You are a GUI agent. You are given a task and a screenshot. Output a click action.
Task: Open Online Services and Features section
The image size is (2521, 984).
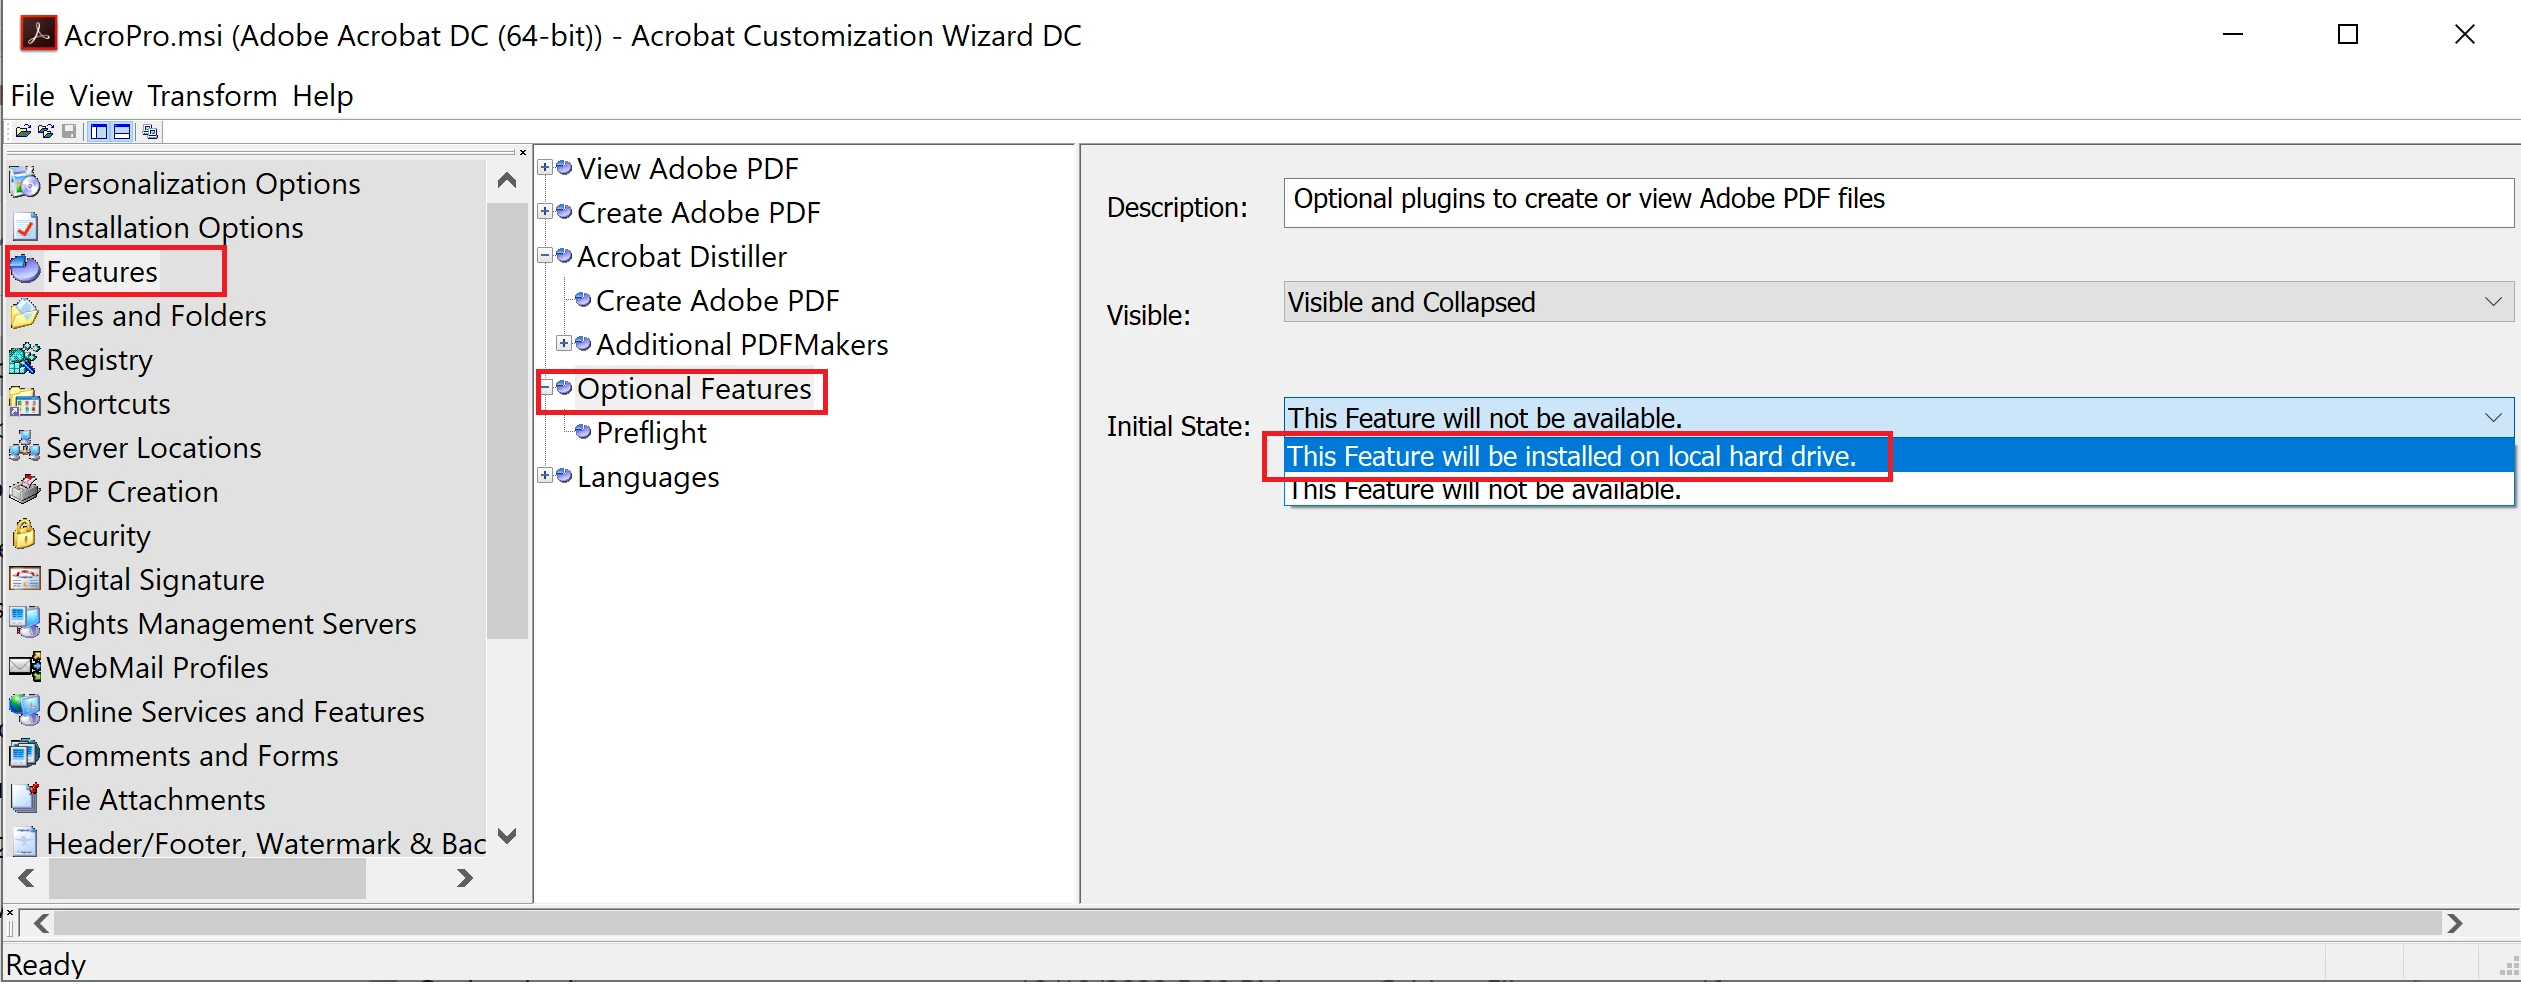(x=235, y=711)
